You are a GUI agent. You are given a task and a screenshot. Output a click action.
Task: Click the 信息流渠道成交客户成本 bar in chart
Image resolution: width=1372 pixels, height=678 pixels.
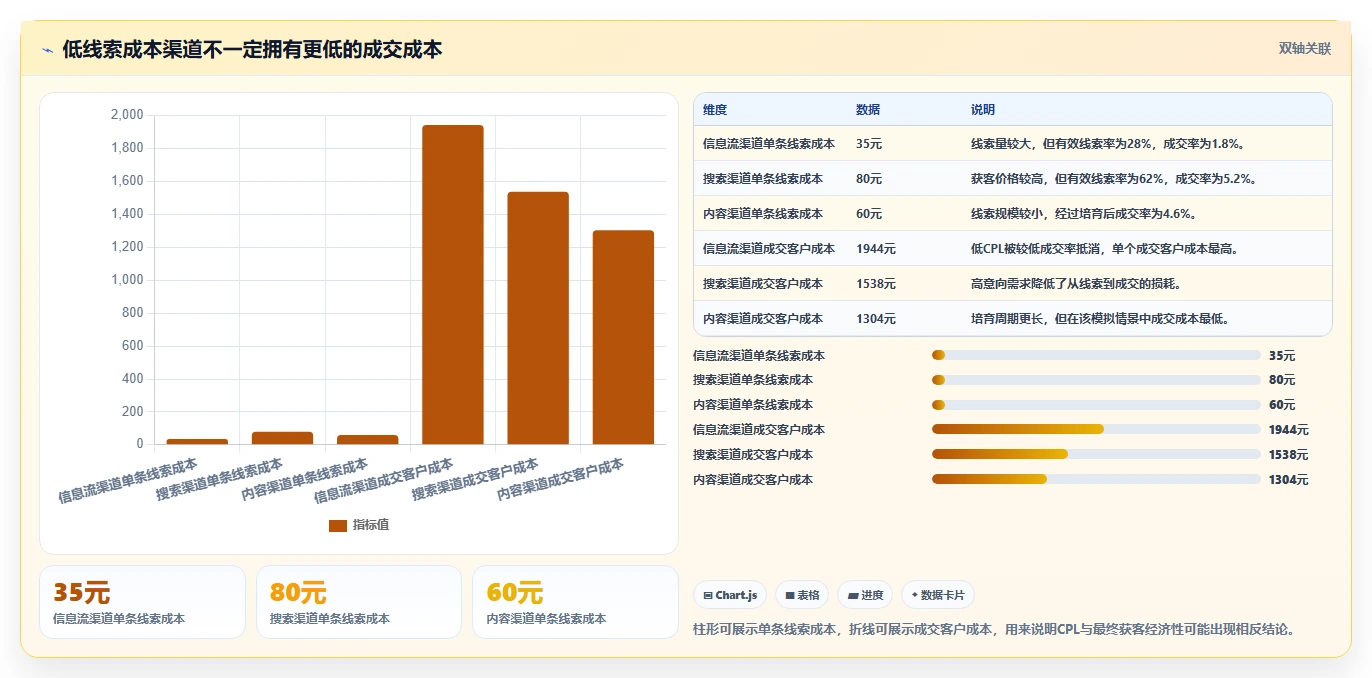(453, 284)
